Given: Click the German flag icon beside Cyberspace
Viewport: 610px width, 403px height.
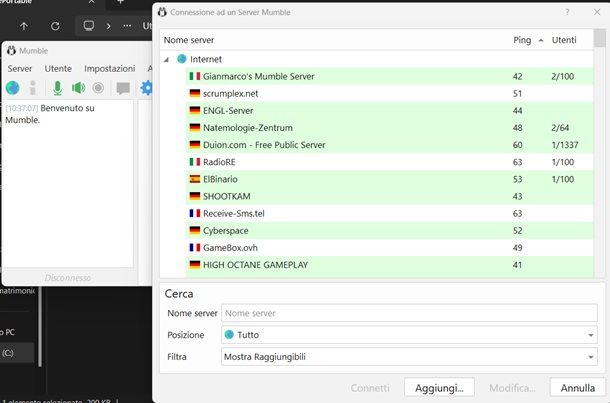Looking at the screenshot, I should [x=195, y=230].
